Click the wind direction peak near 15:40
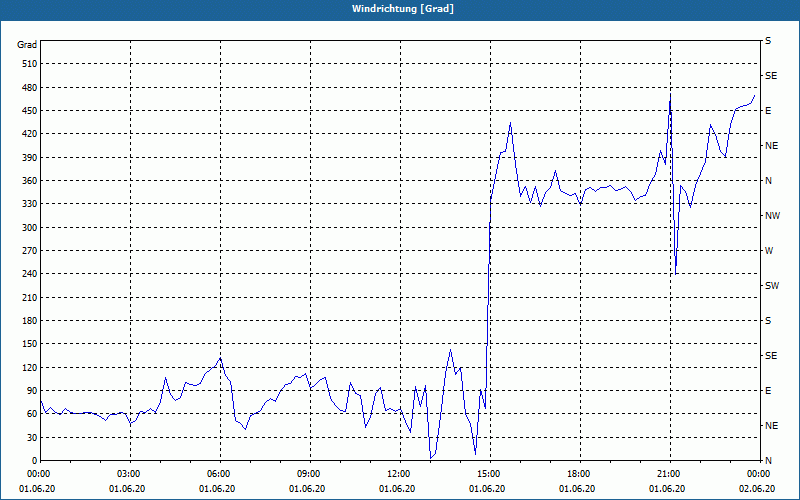The image size is (800, 500). pyautogui.click(x=510, y=123)
